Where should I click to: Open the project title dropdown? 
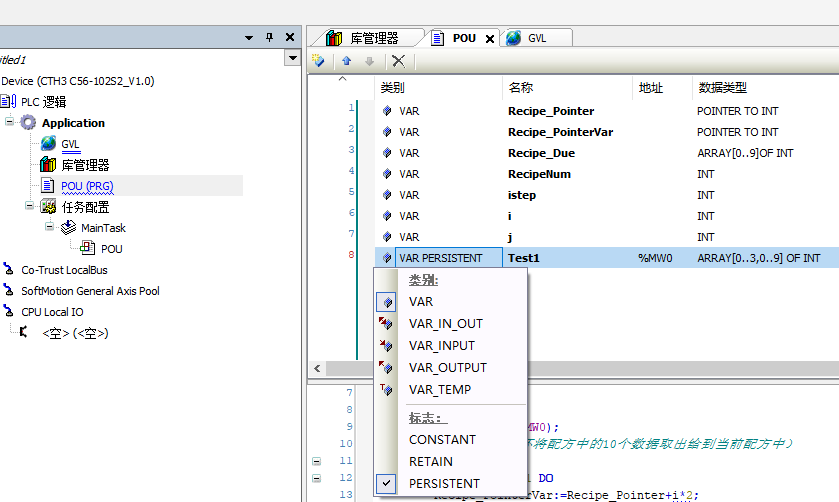click(293, 57)
